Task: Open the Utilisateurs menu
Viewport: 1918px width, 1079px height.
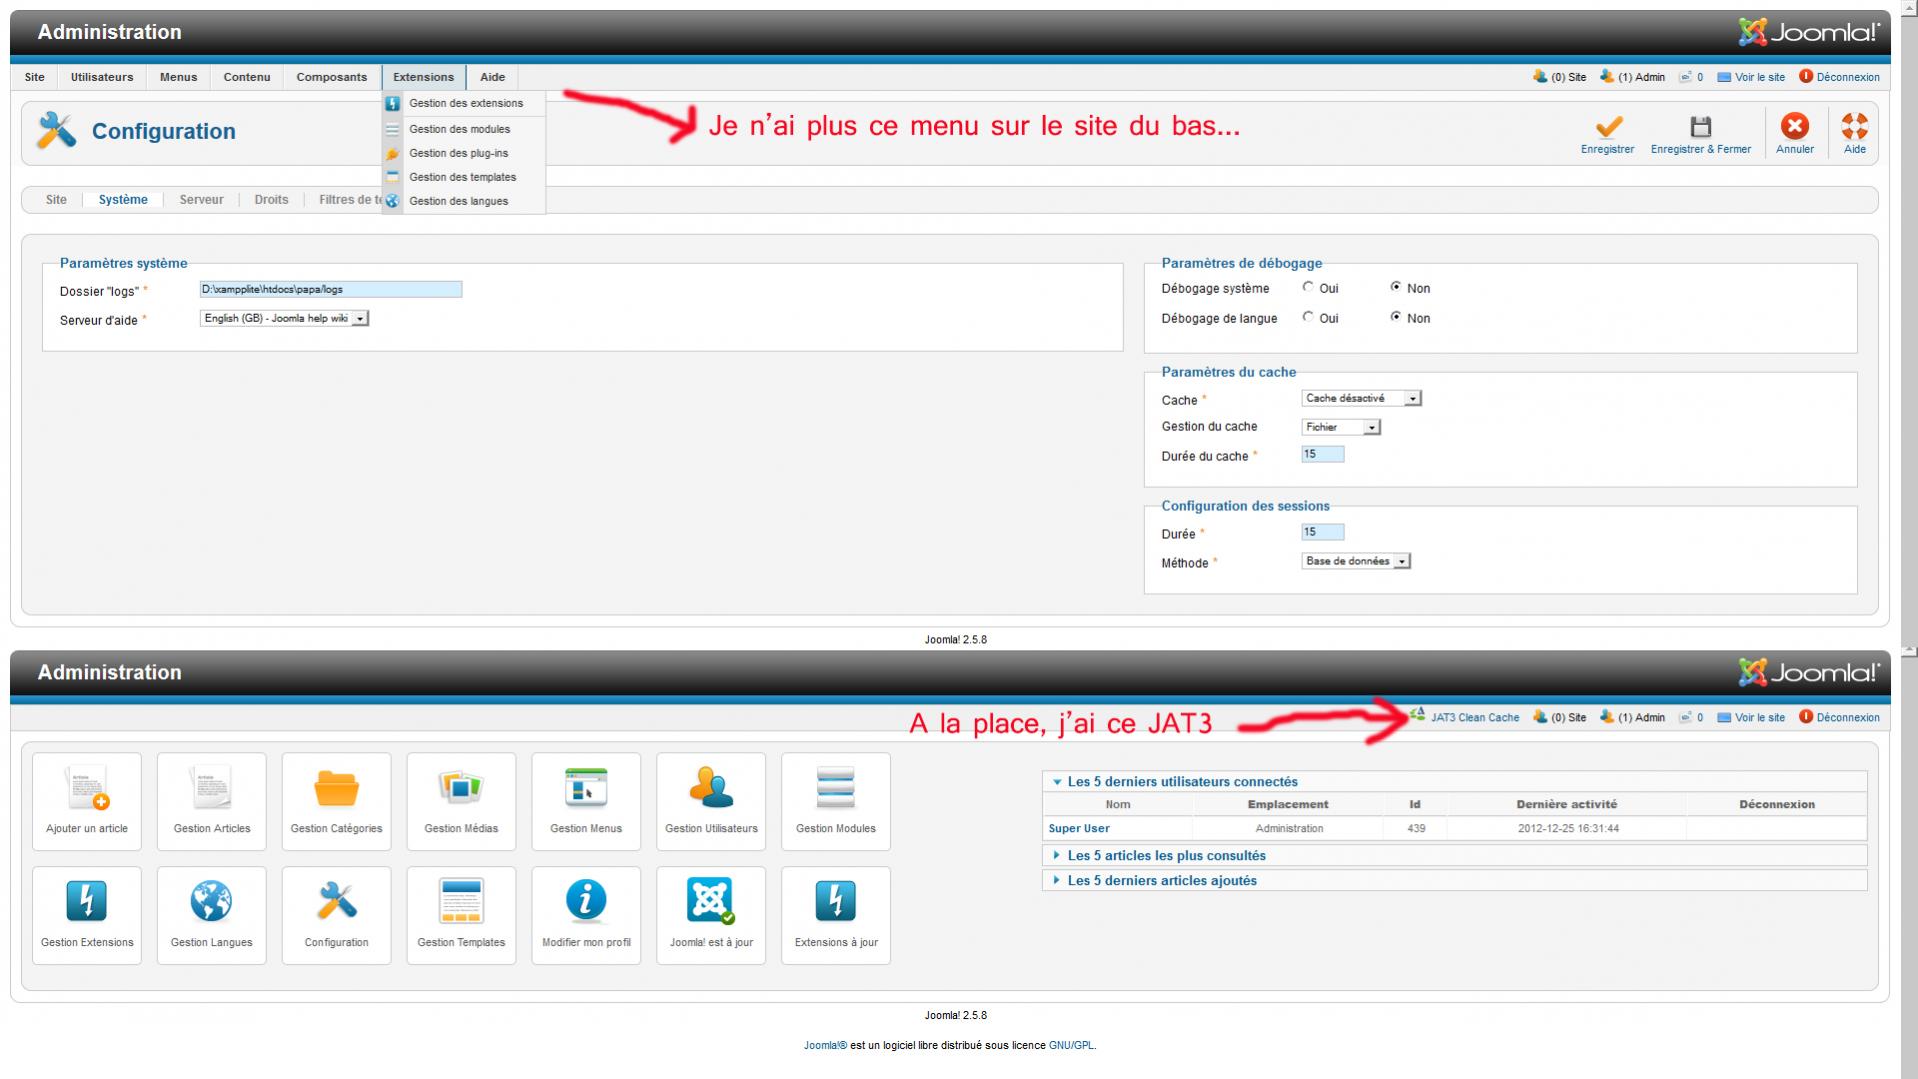Action: (x=102, y=77)
